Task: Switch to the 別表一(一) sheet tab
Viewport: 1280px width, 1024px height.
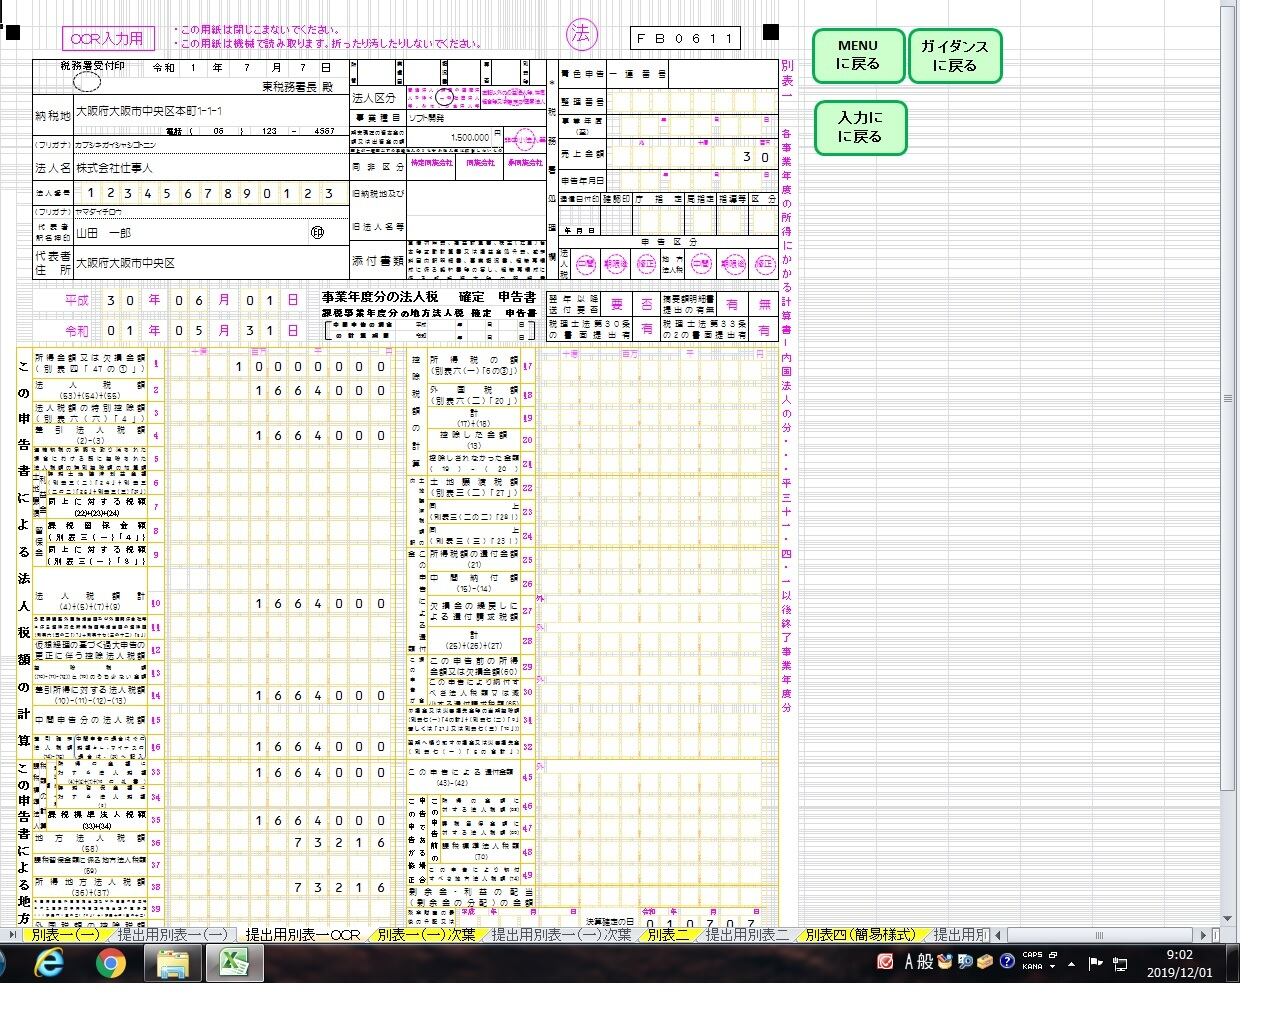Action: [x=65, y=935]
